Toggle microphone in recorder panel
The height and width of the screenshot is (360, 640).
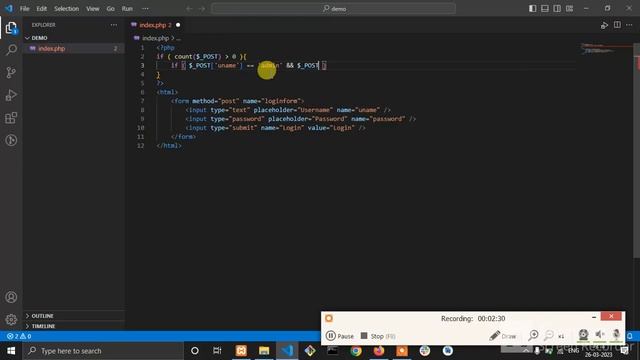coord(616,335)
